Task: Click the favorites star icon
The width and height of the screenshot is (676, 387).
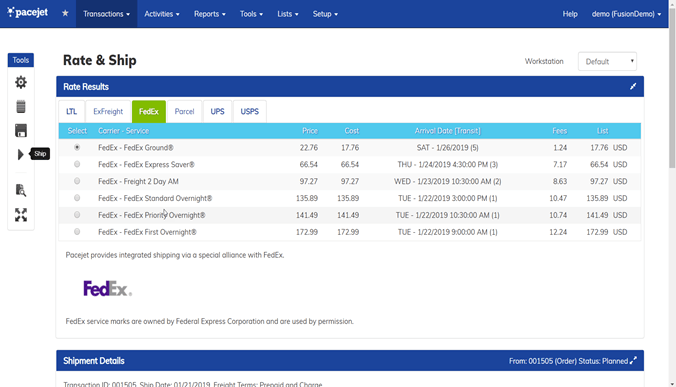Action: pyautogui.click(x=65, y=13)
